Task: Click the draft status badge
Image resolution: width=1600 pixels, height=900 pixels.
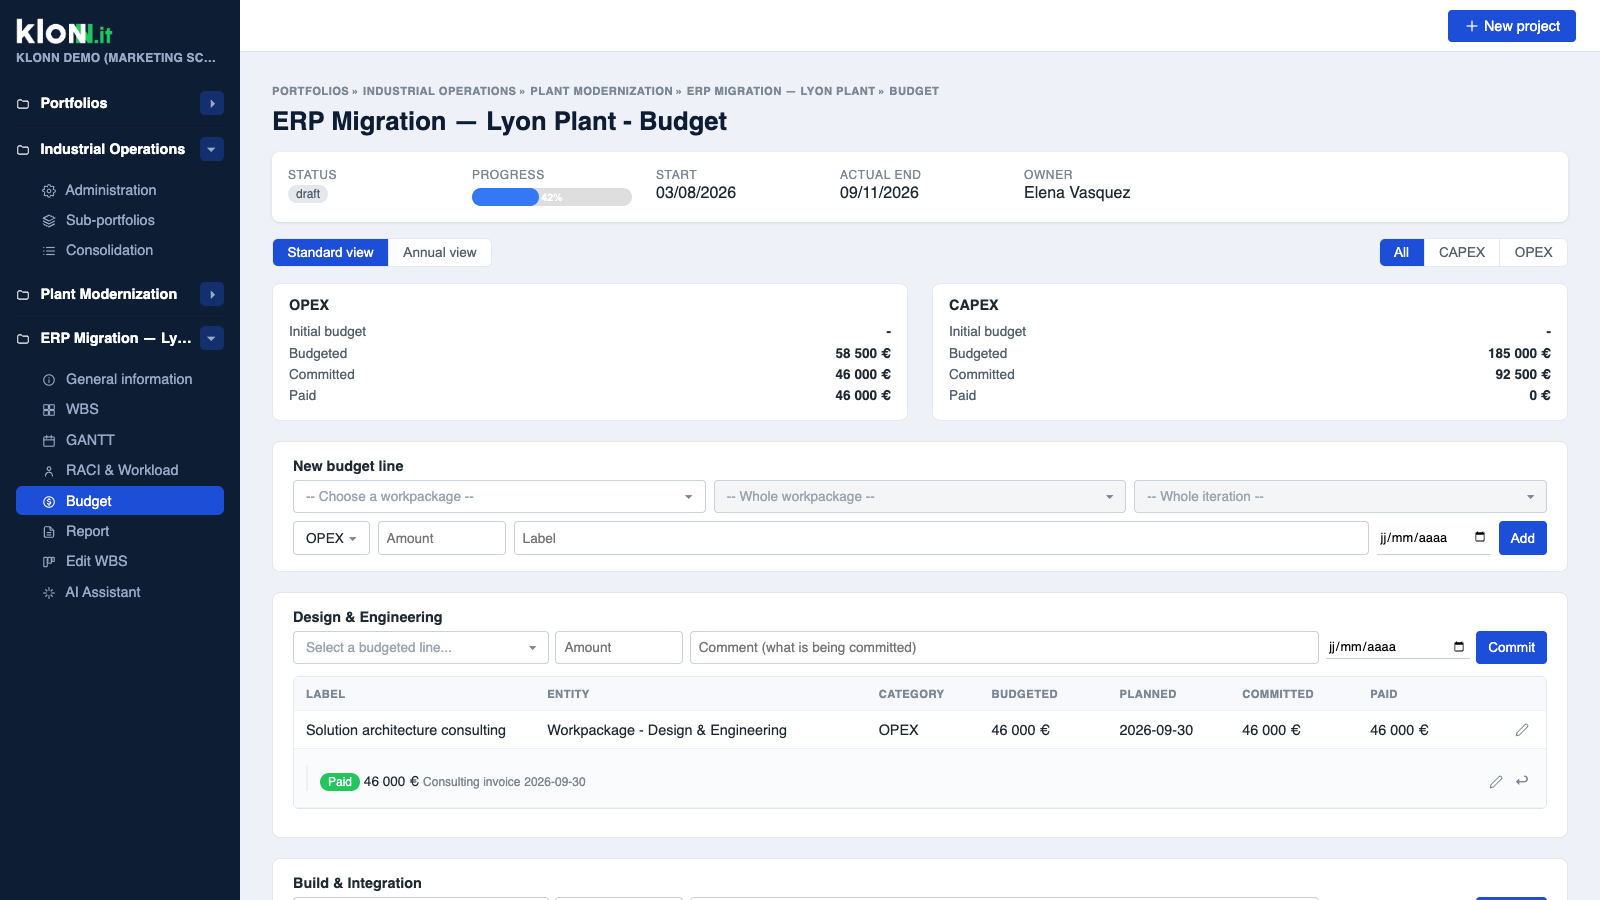Action: [x=308, y=194]
